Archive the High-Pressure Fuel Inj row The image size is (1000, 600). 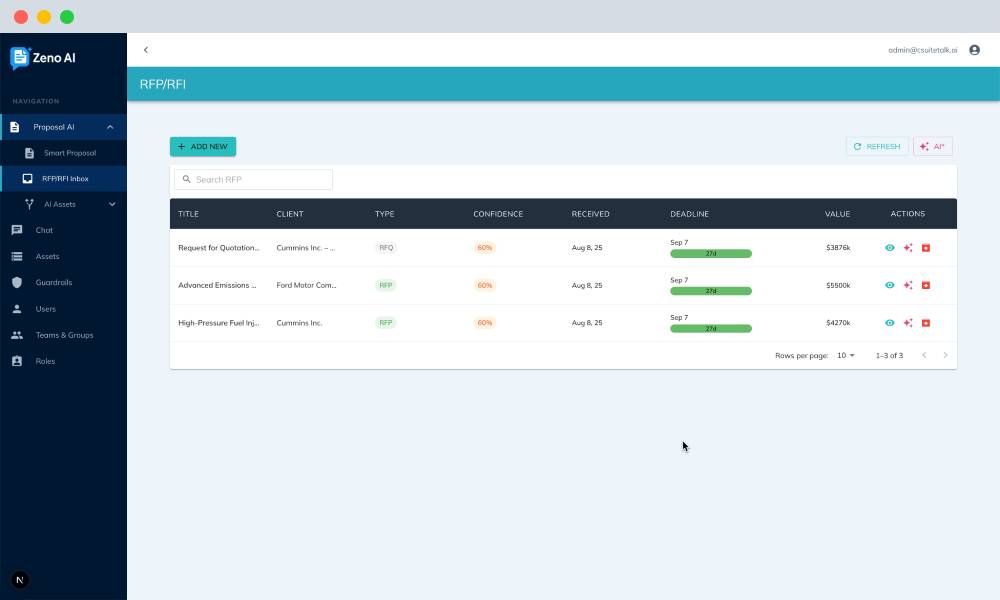(x=926, y=323)
